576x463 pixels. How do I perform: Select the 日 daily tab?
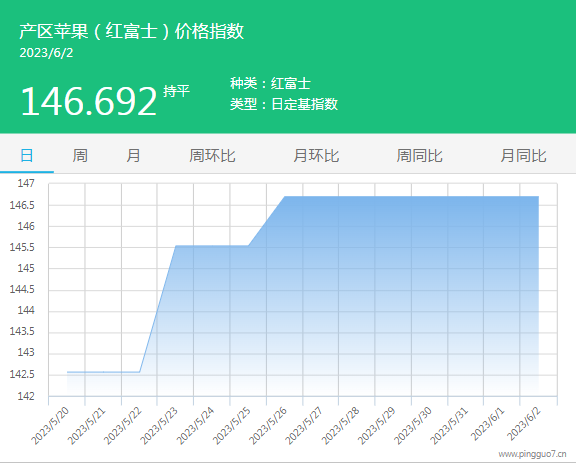tap(27, 155)
